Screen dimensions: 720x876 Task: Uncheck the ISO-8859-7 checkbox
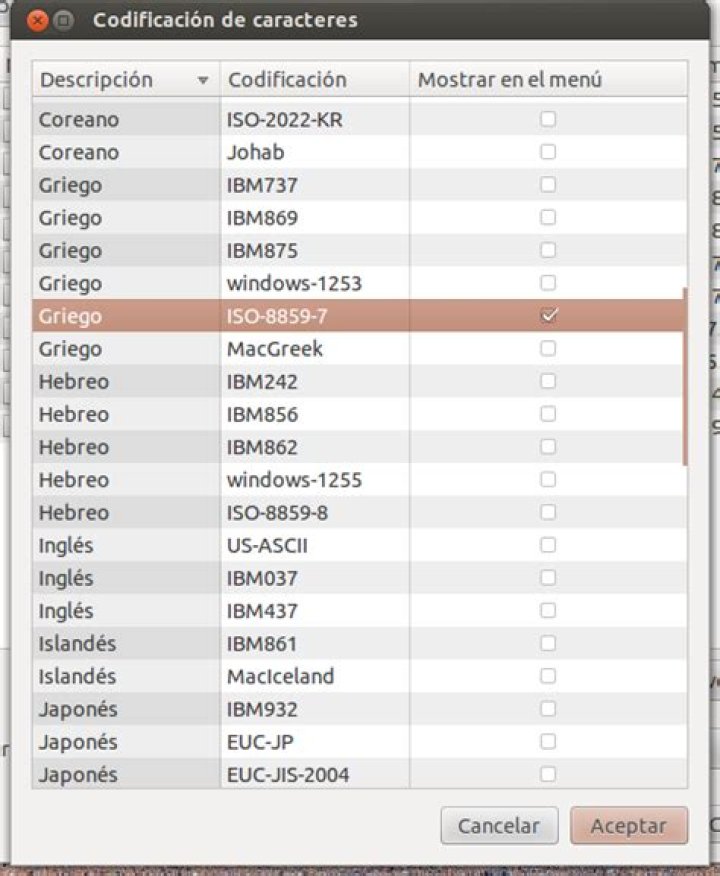click(548, 316)
